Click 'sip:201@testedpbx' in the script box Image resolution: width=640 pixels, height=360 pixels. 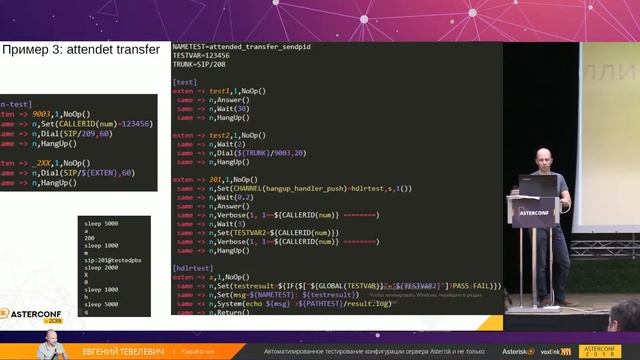coord(113,260)
